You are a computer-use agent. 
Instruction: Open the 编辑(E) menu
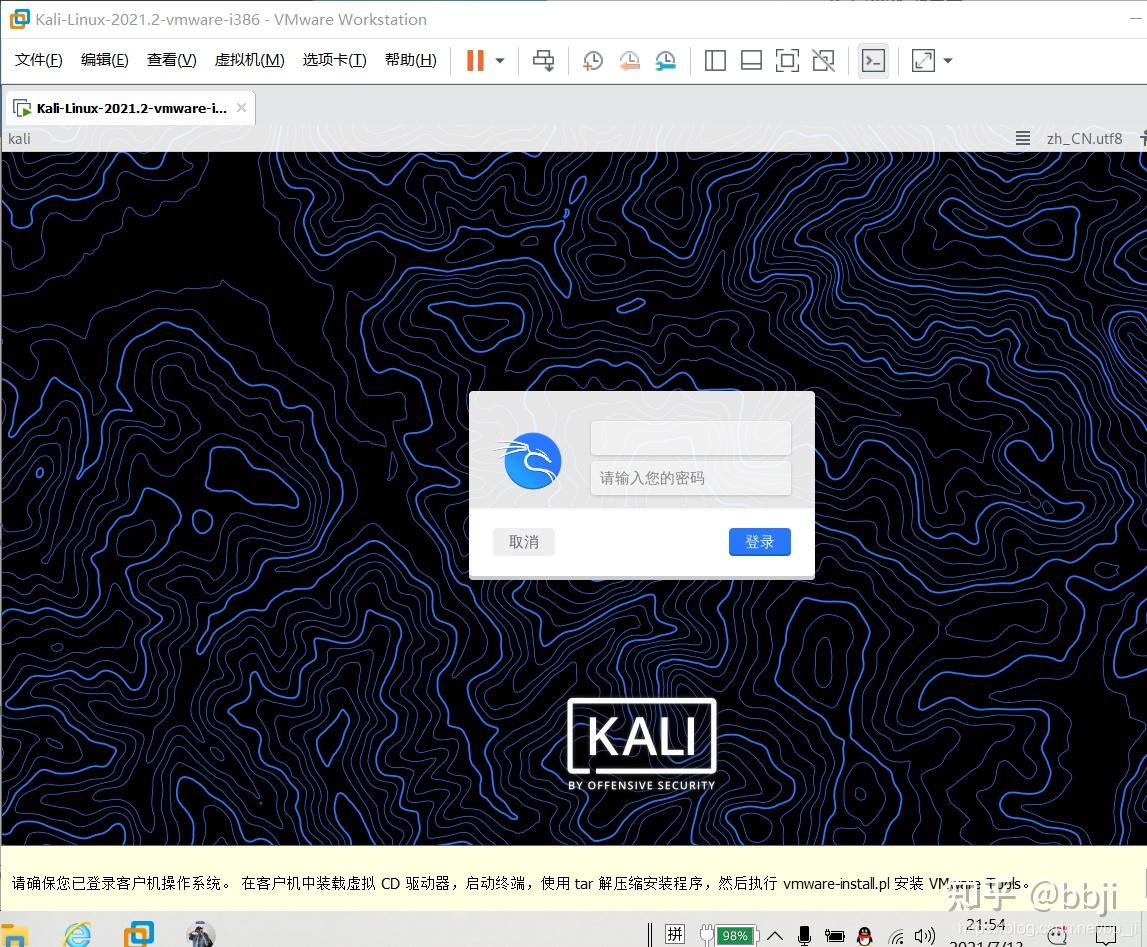pos(105,60)
